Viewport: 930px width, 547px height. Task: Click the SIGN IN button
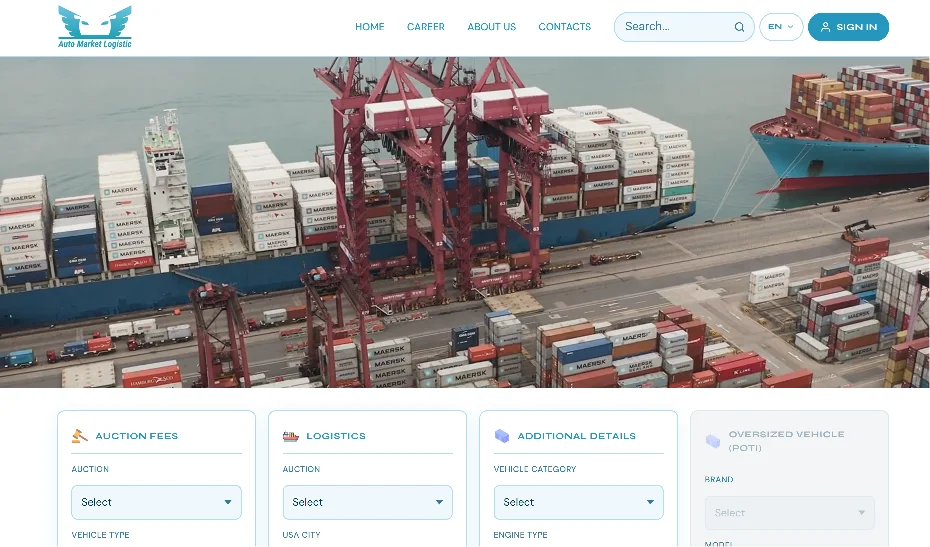(x=848, y=27)
